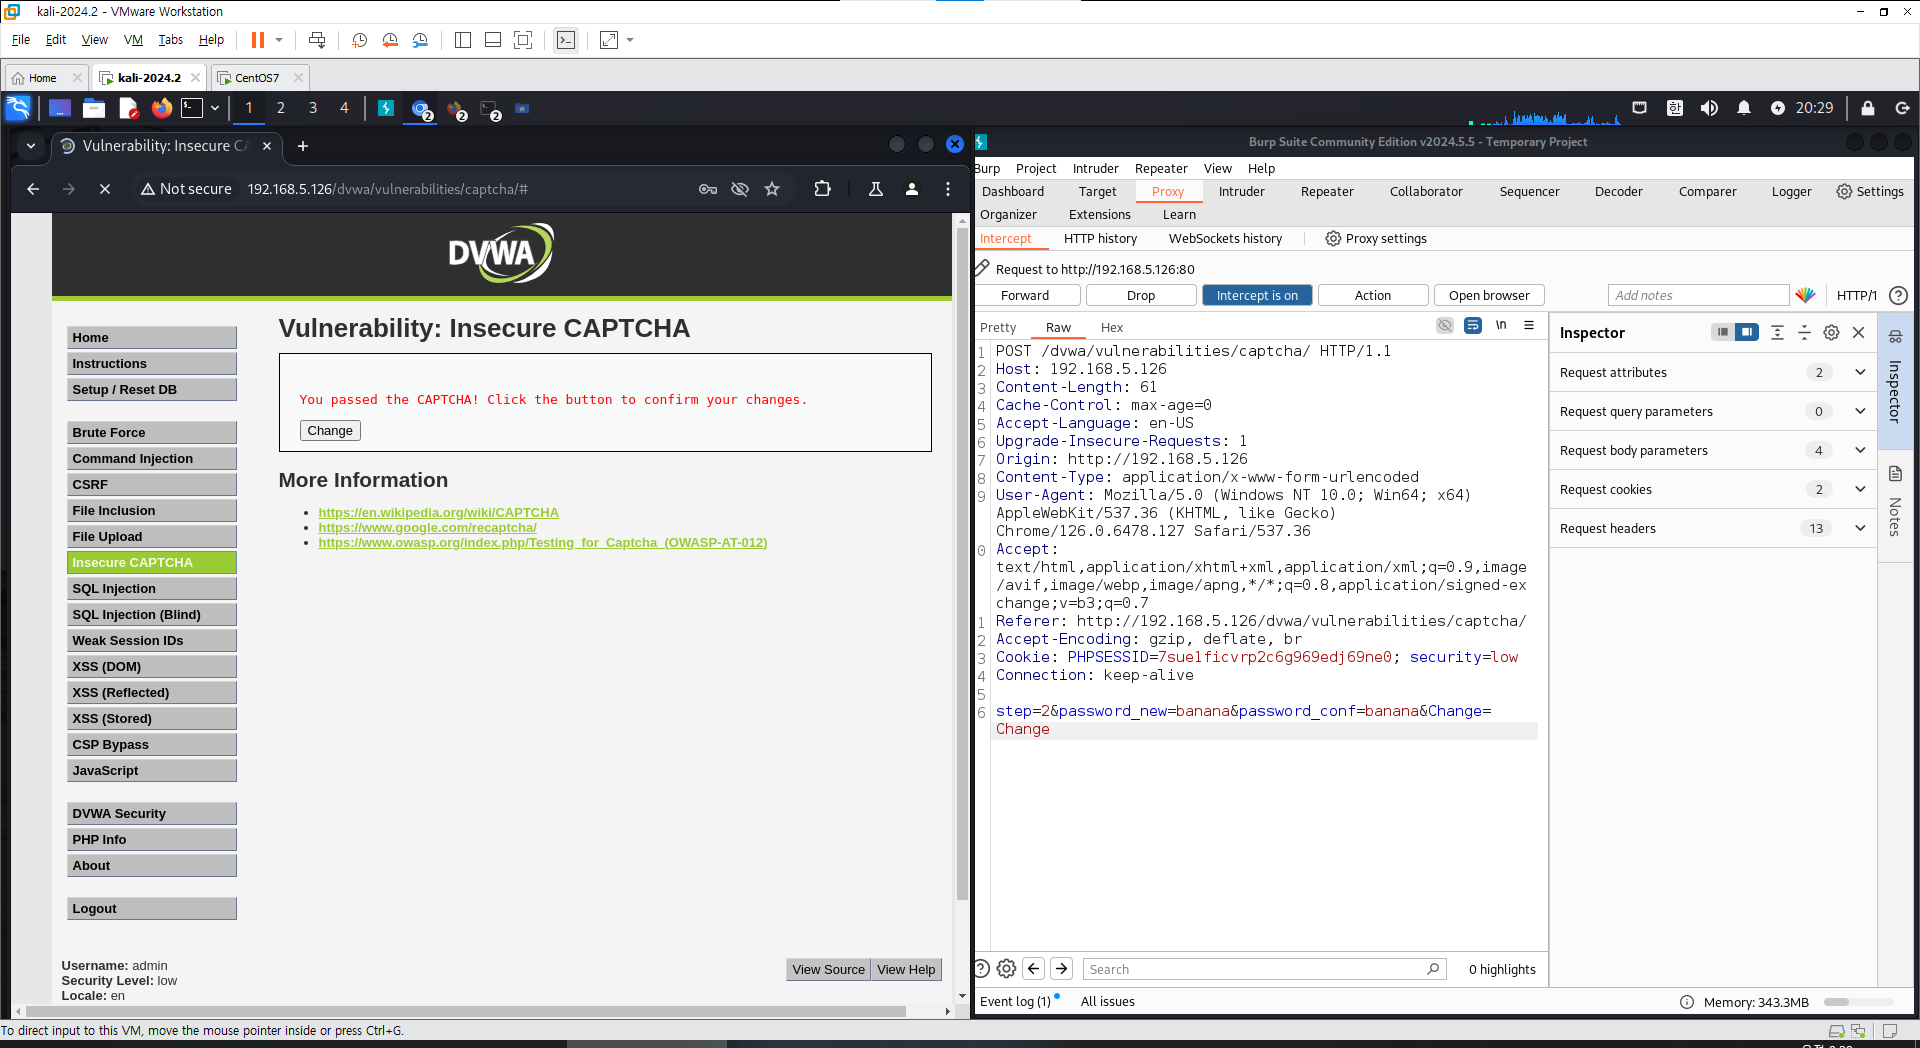Image resolution: width=1920 pixels, height=1048 pixels.
Task: Open VMware stretch guest dropdown arrow
Action: point(630,40)
